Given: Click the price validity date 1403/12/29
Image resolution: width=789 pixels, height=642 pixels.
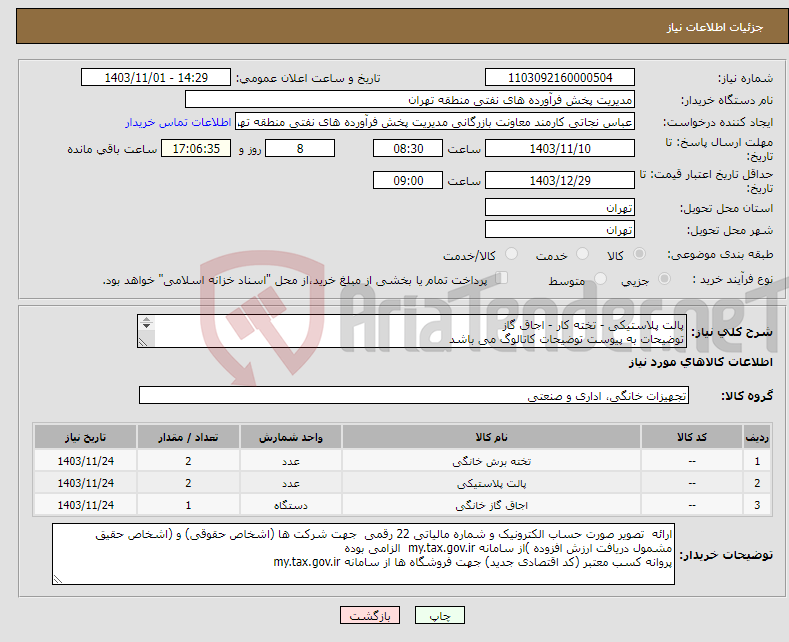Looking at the screenshot, I should (x=560, y=180).
